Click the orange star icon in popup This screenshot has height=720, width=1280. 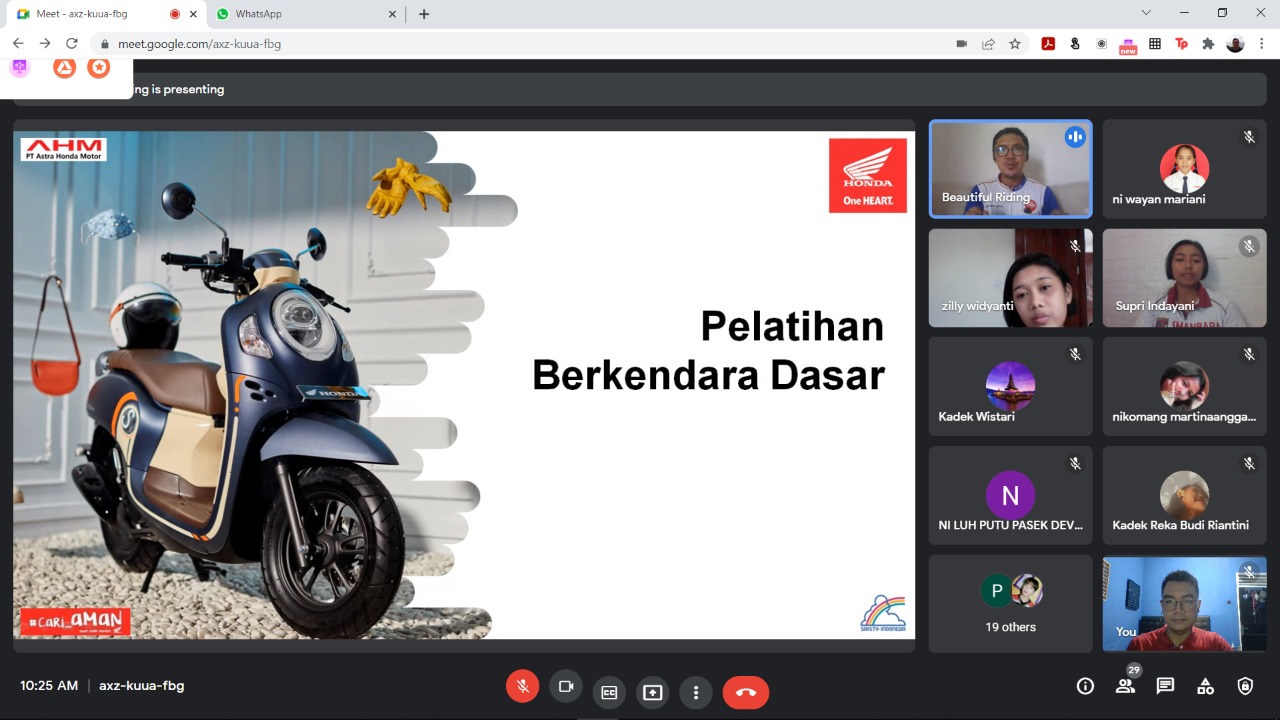pos(98,67)
